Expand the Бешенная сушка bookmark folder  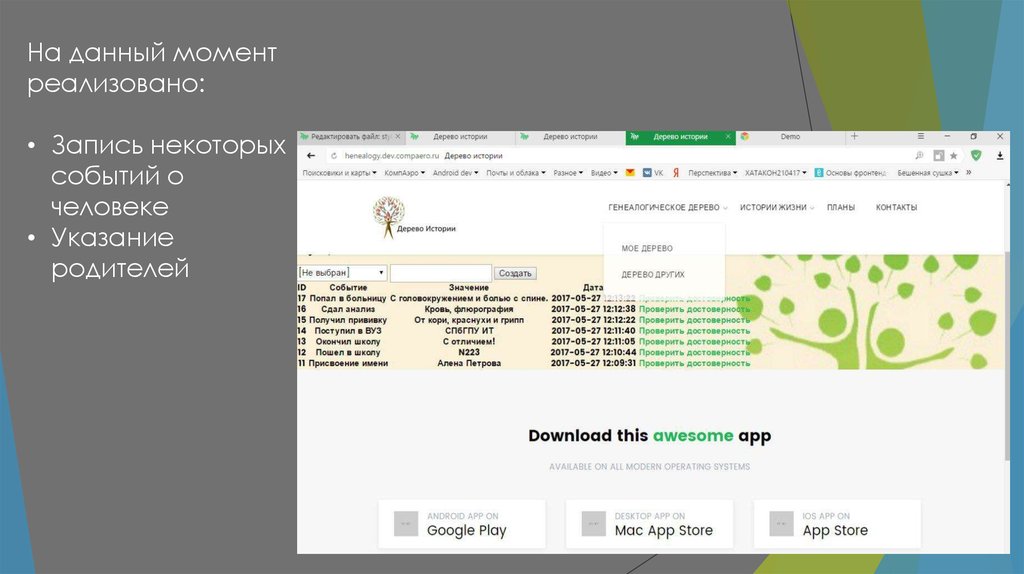click(x=928, y=173)
